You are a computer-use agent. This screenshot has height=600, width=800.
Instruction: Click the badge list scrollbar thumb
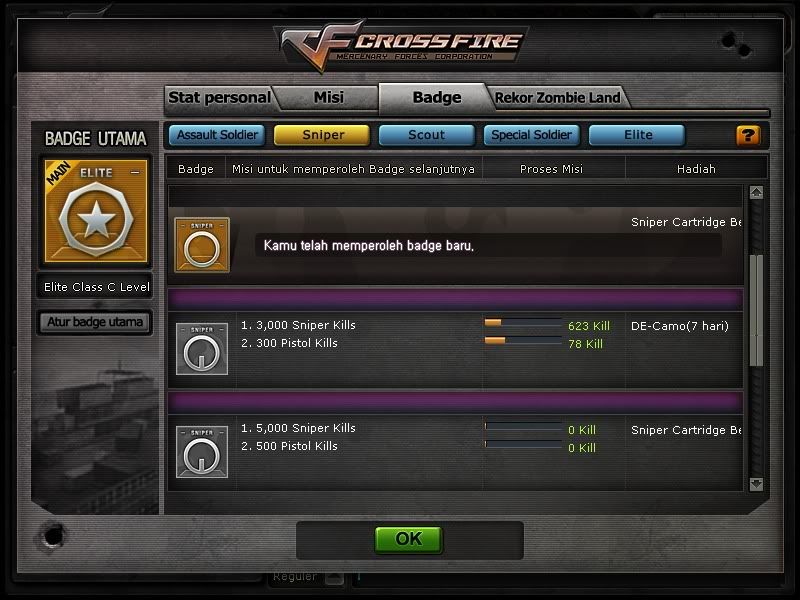(x=756, y=310)
